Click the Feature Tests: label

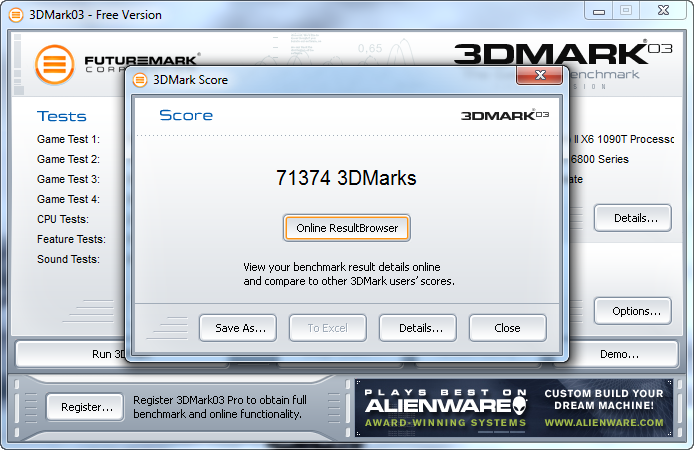coord(71,239)
